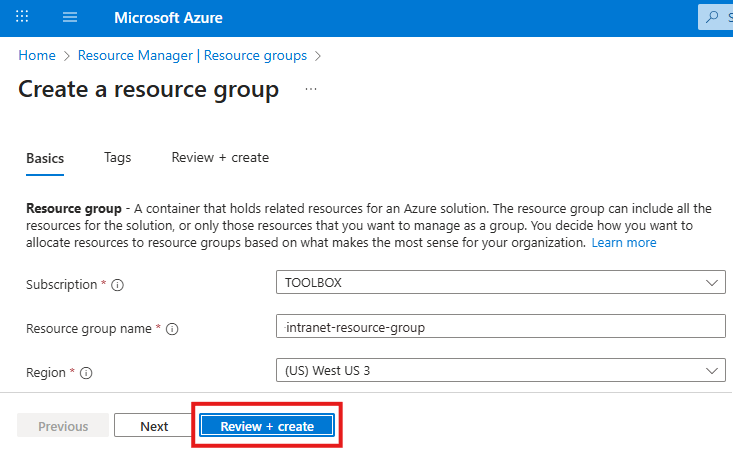This screenshot has height=457, width=733.
Task: Expand the Subscription dropdown showing TOOLBOX
Action: (499, 283)
